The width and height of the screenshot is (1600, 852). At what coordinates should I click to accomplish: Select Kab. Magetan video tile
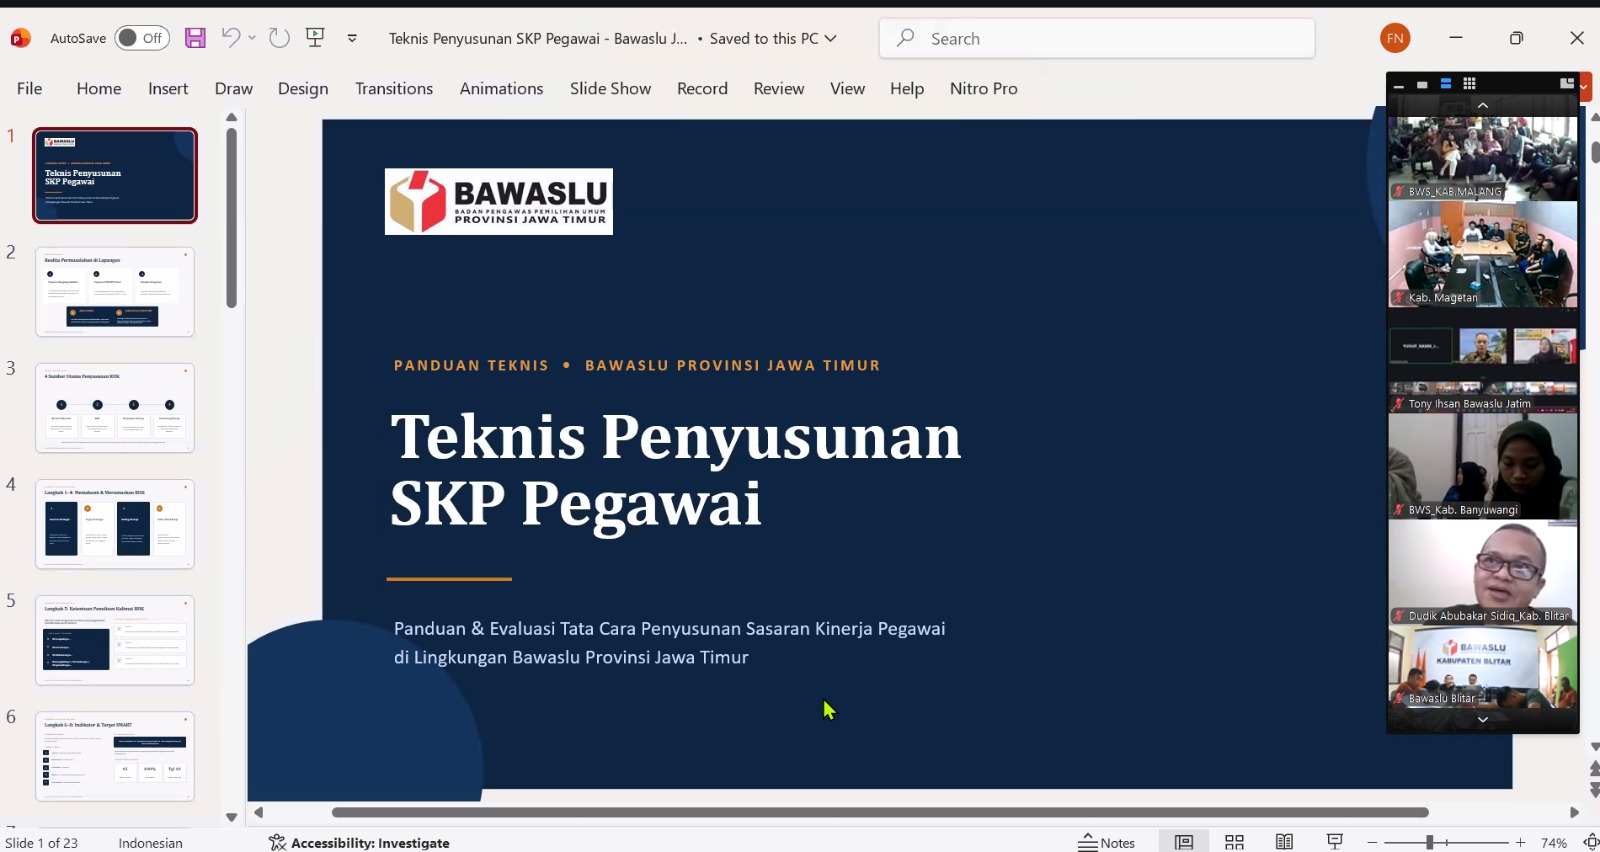[1483, 254]
